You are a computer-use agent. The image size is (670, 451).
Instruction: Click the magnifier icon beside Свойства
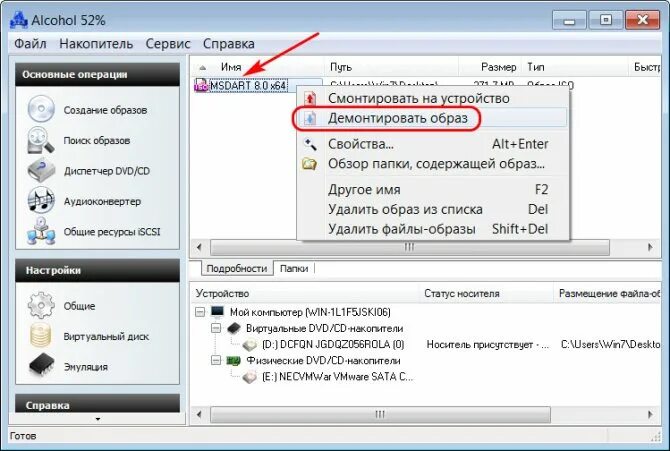click(310, 144)
